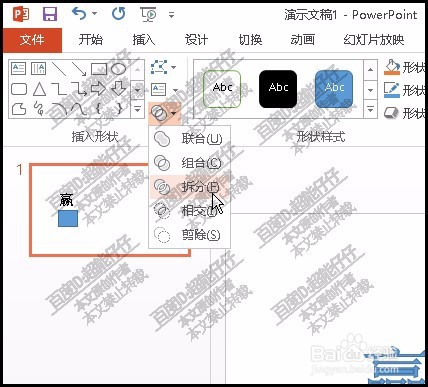Select the down block arrow shape
This screenshot has height=387, width=428.
(x=118, y=89)
